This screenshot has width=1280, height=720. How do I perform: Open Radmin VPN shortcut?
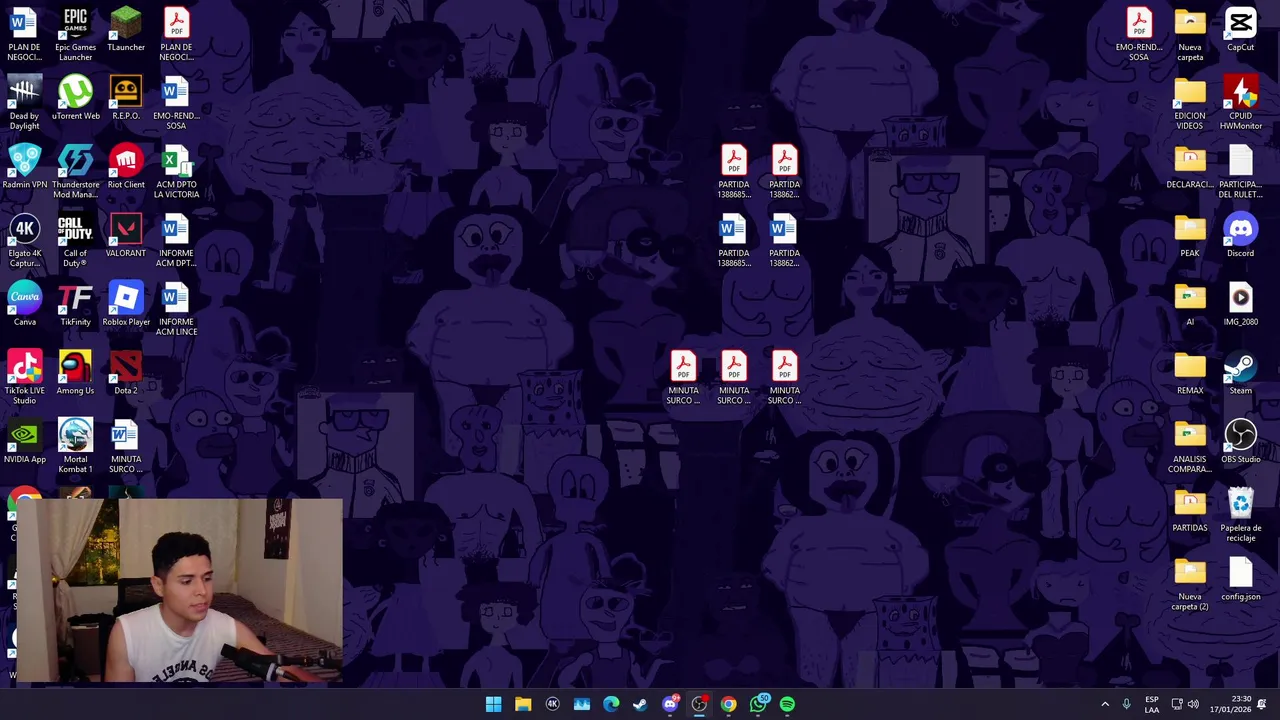click(x=24, y=167)
